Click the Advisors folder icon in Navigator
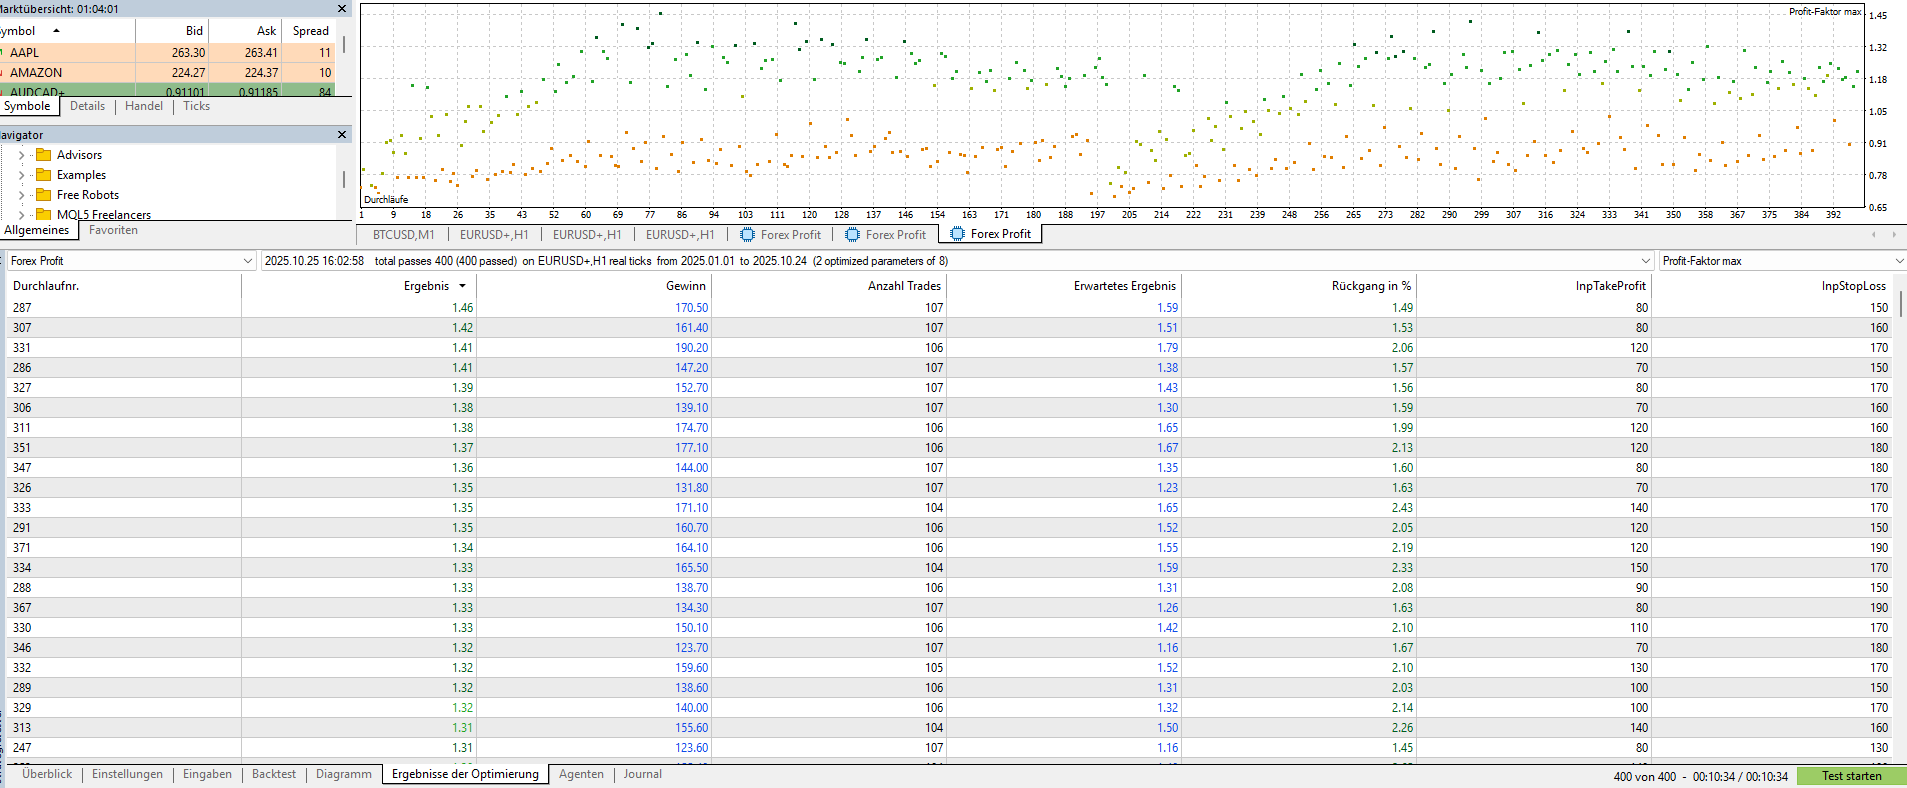 43,155
